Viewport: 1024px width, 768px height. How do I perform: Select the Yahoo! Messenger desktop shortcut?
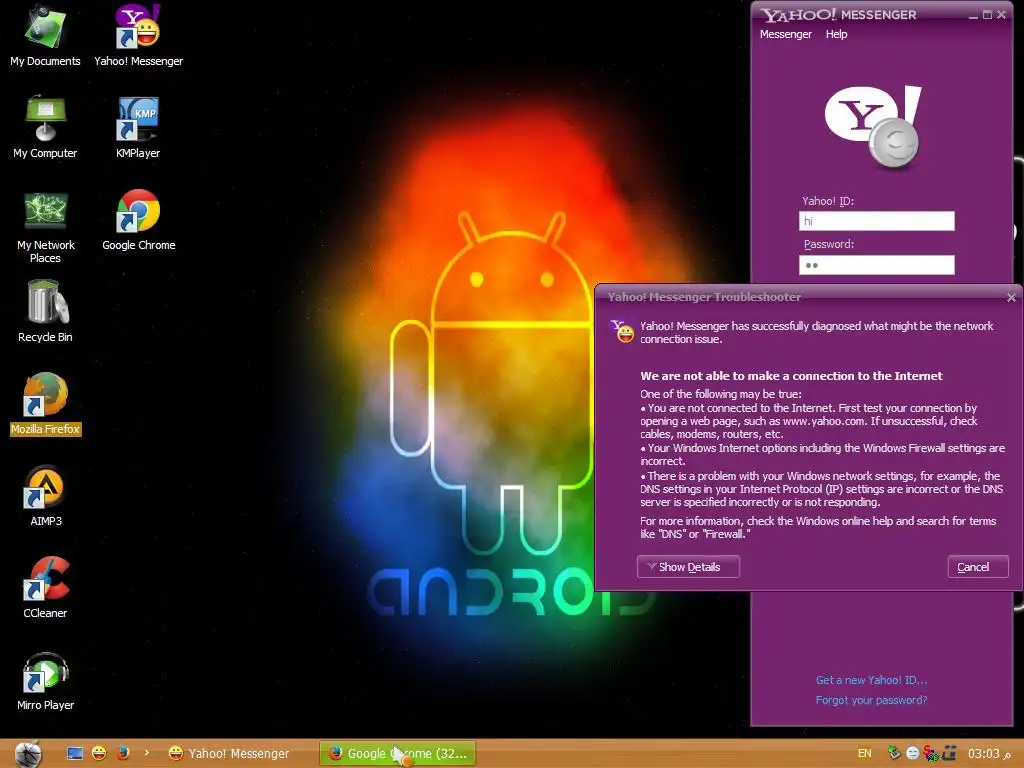pos(138,36)
